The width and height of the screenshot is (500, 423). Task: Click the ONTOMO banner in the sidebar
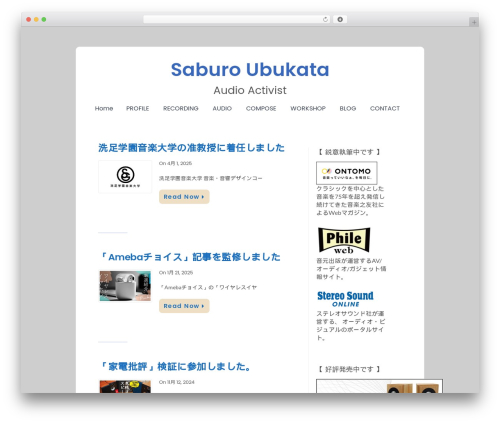tap(347, 173)
